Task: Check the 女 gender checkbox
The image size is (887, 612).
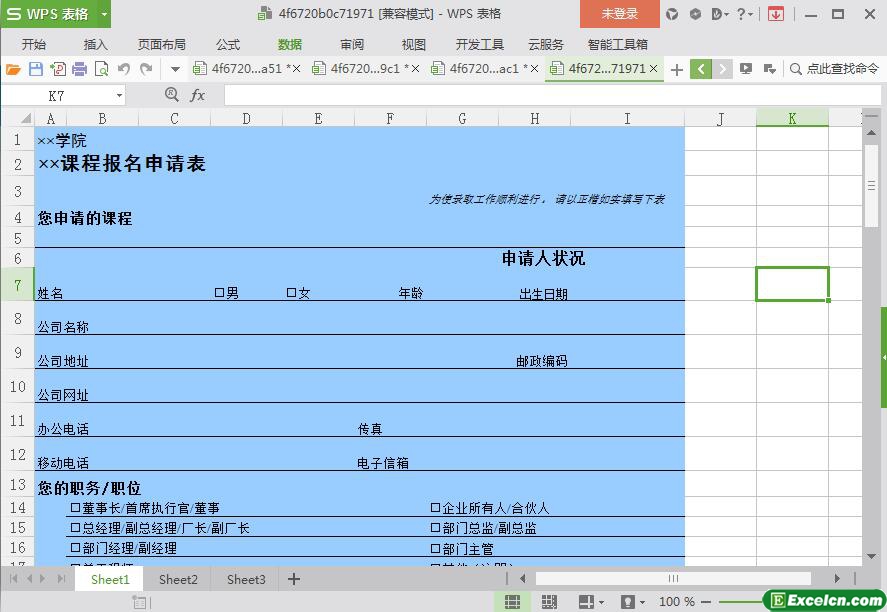Action: [292, 293]
